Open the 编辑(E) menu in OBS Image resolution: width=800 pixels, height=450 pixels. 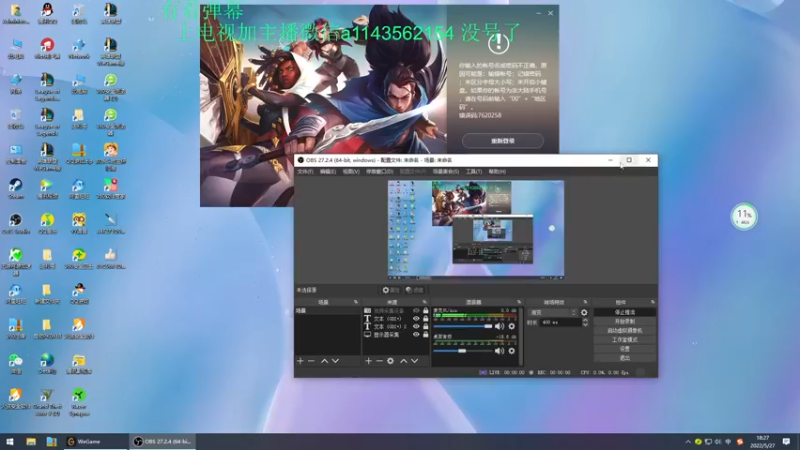pyautogui.click(x=328, y=171)
